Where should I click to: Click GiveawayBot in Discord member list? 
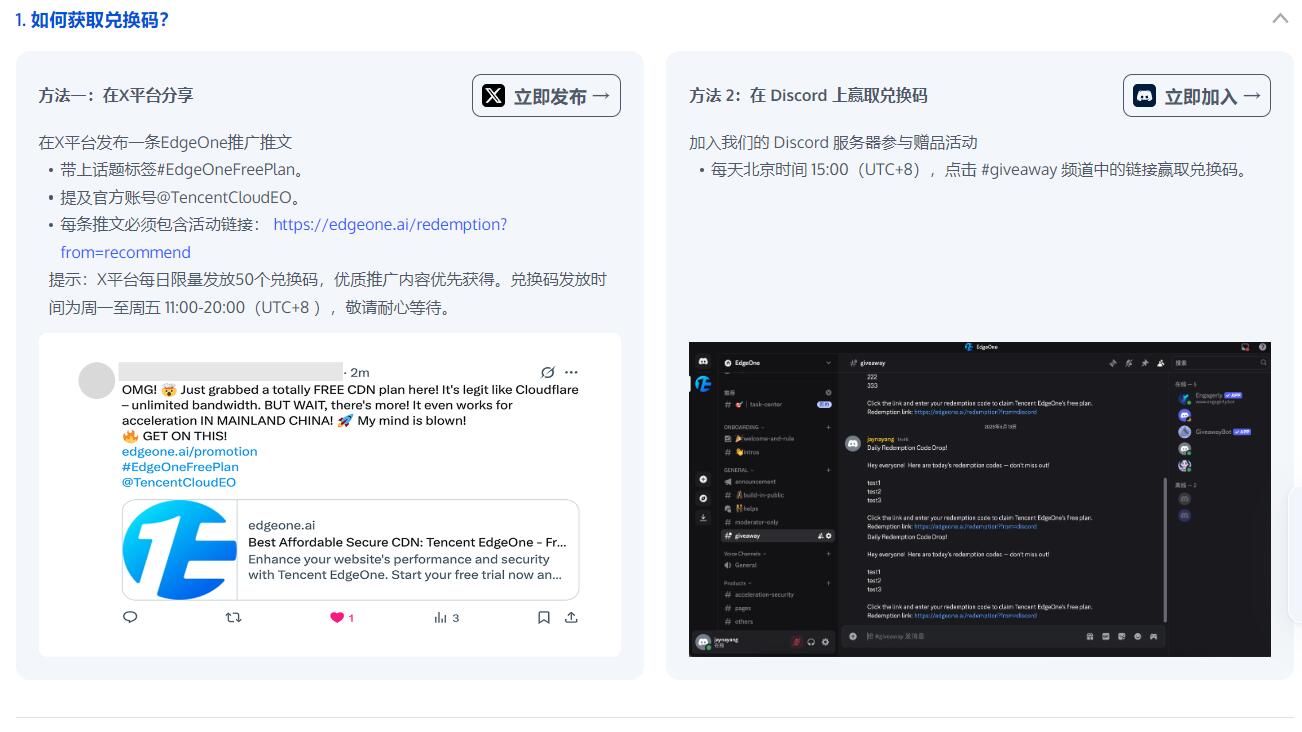tap(1212, 432)
